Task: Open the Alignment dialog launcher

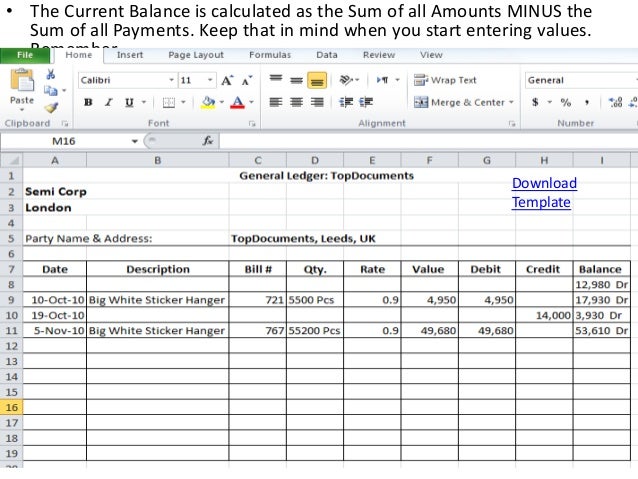Action: pos(512,123)
